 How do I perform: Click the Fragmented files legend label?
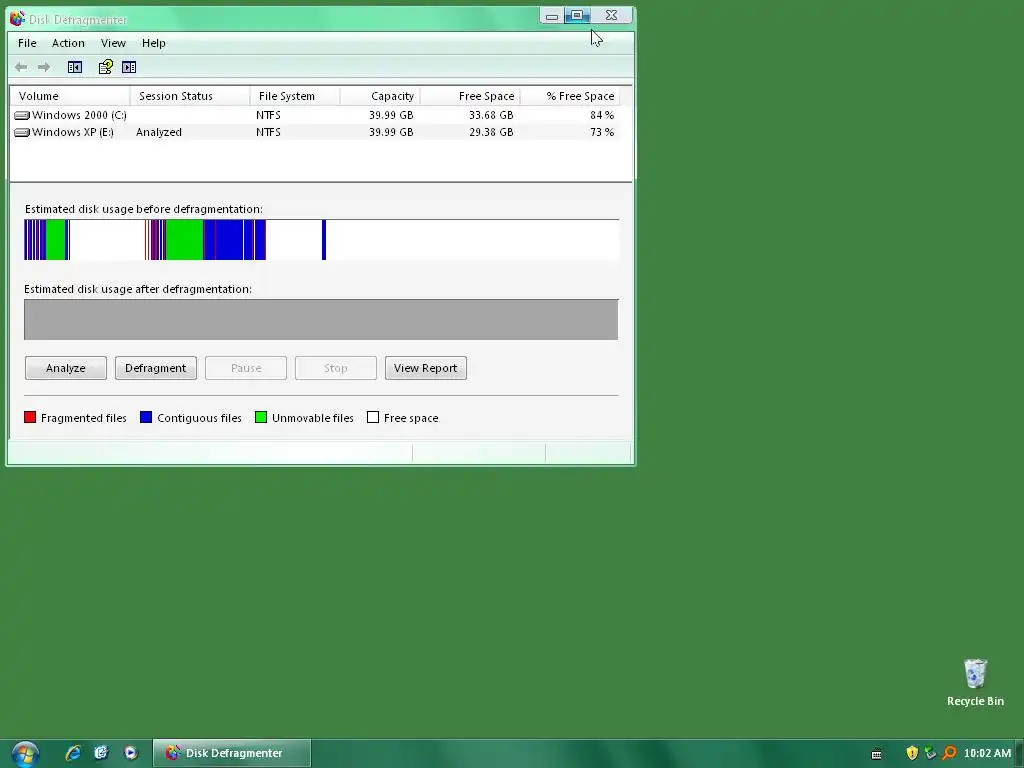pos(84,418)
